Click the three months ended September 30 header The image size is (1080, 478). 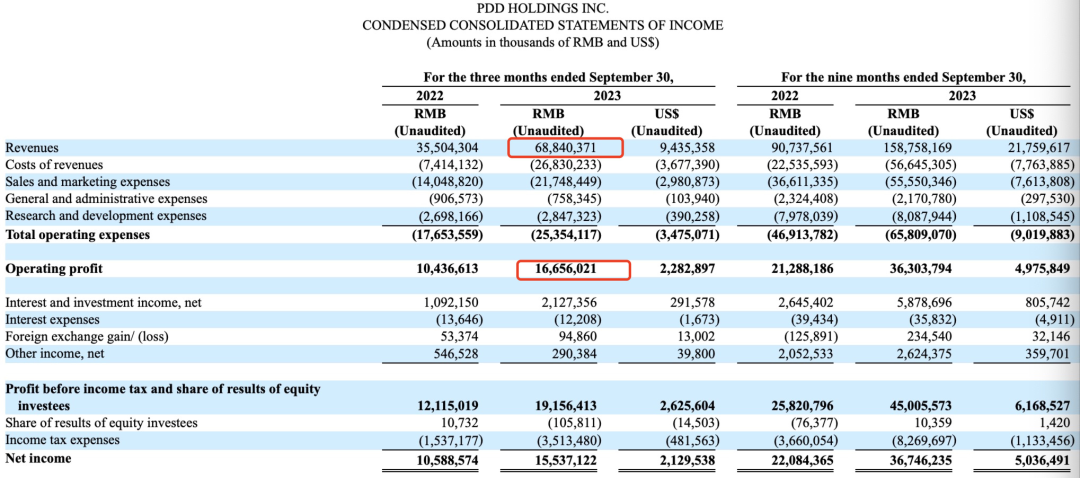(548, 77)
